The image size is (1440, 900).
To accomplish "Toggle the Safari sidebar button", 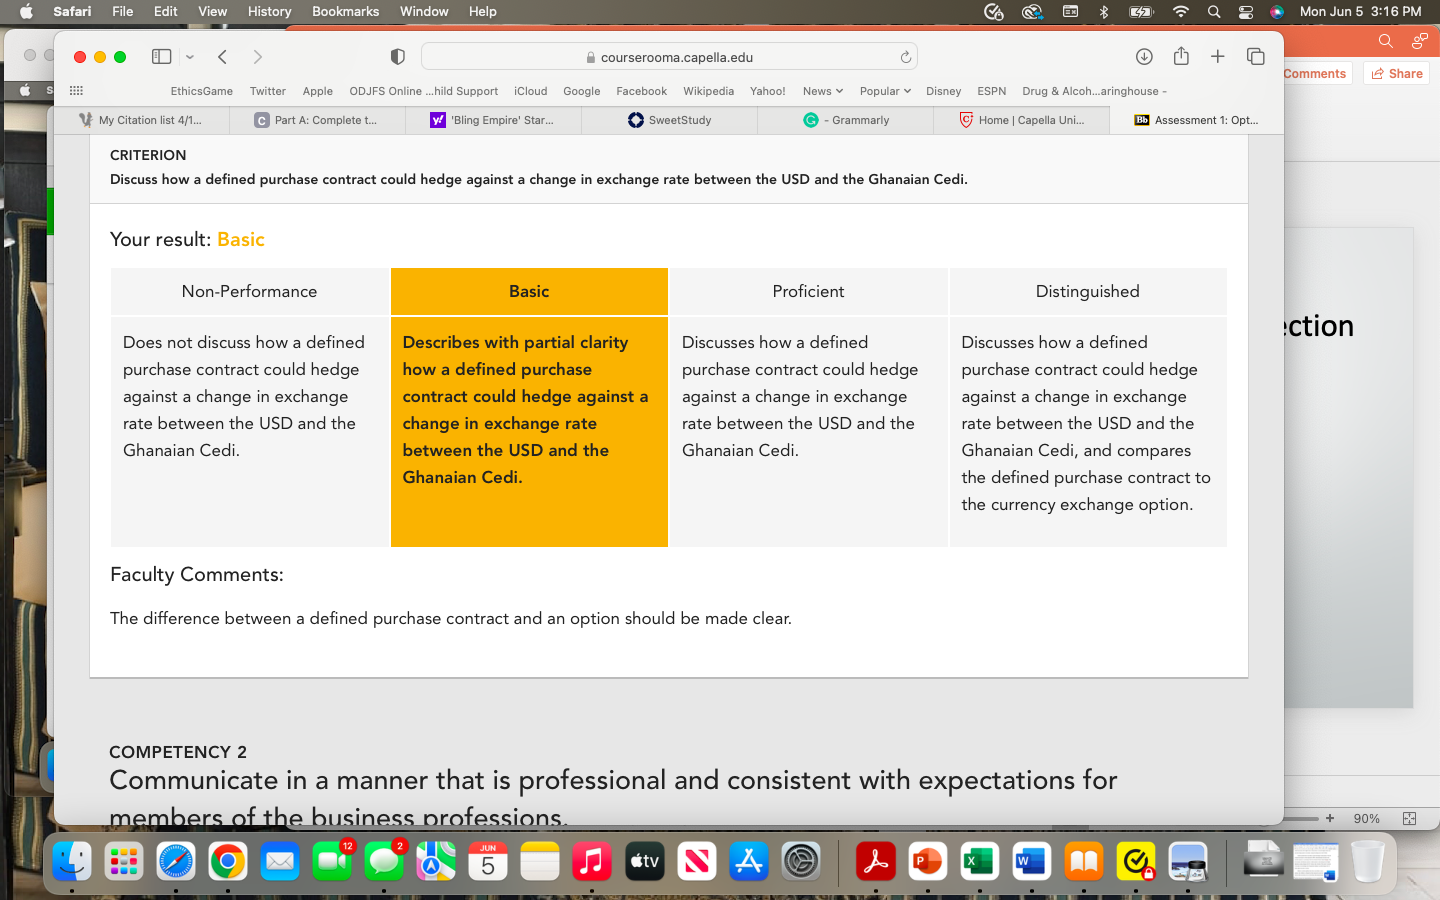I will (161, 57).
